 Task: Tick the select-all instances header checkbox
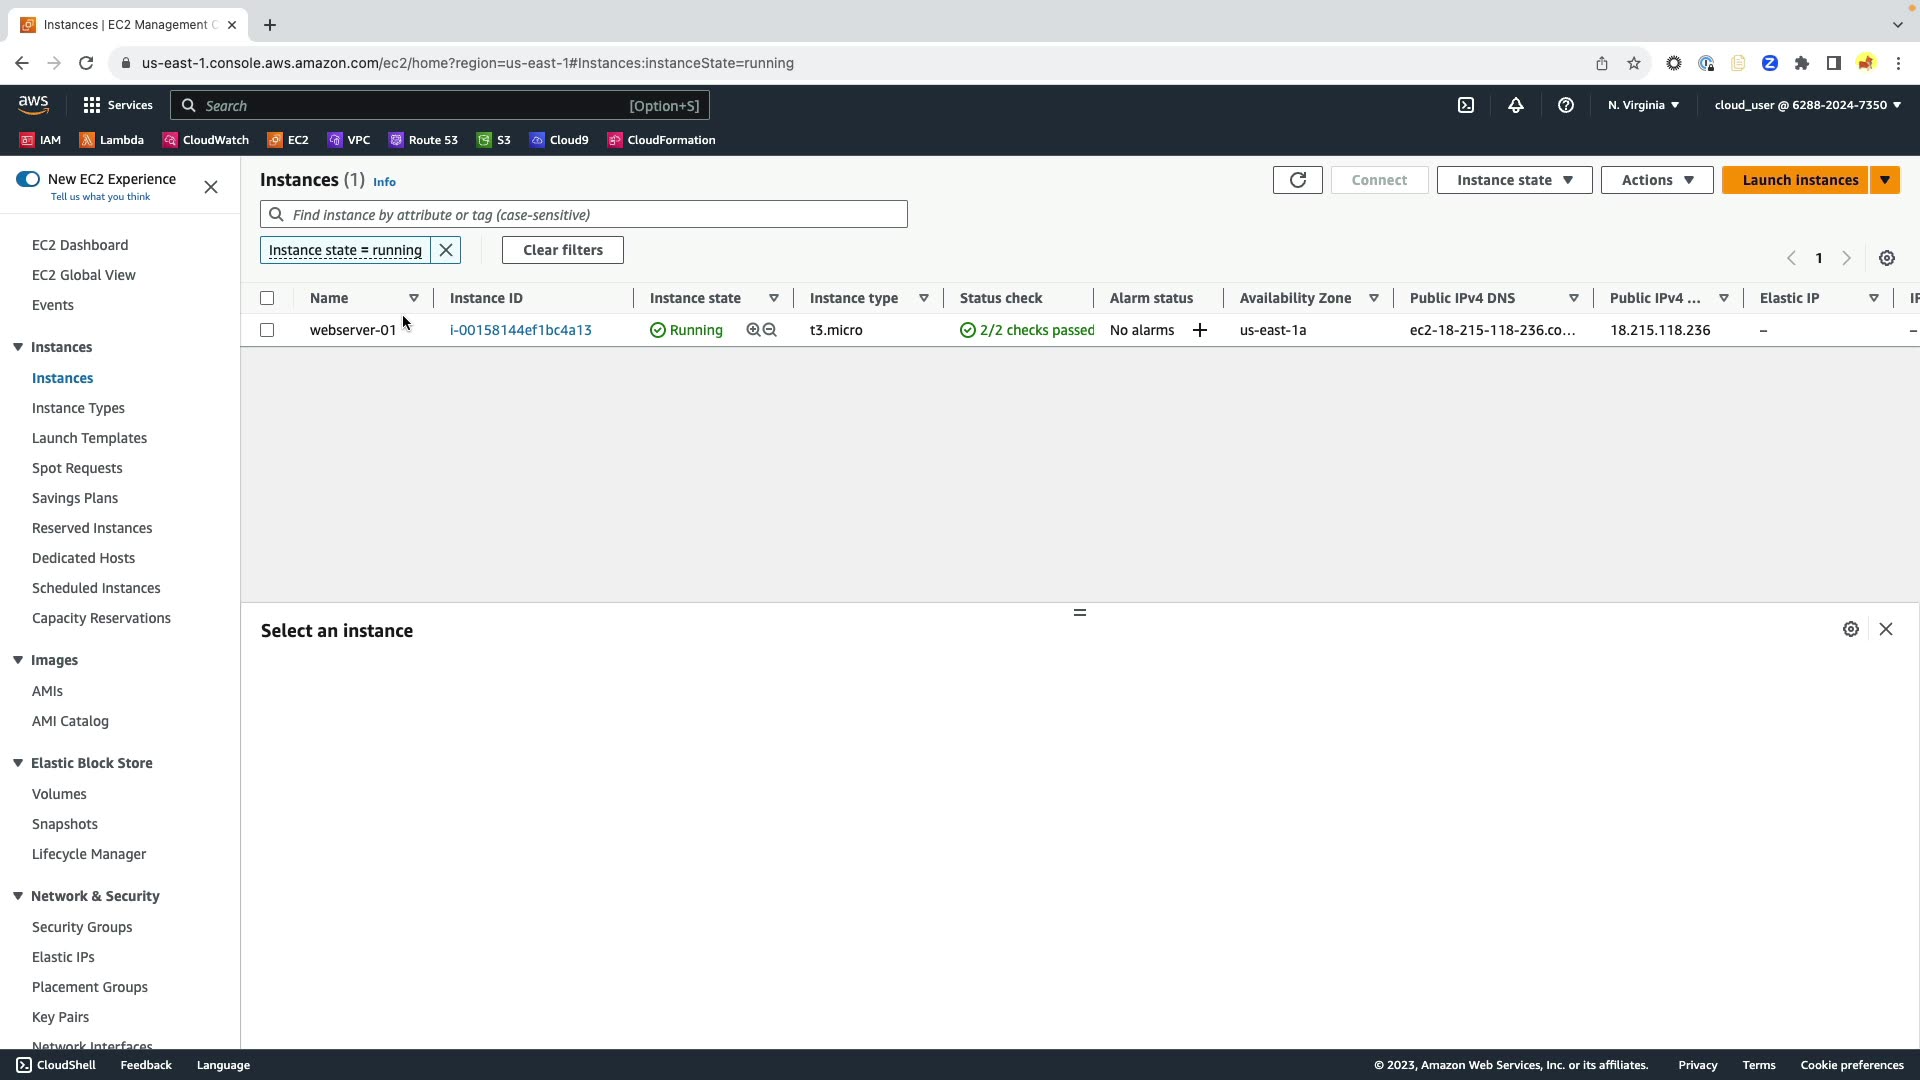click(267, 298)
